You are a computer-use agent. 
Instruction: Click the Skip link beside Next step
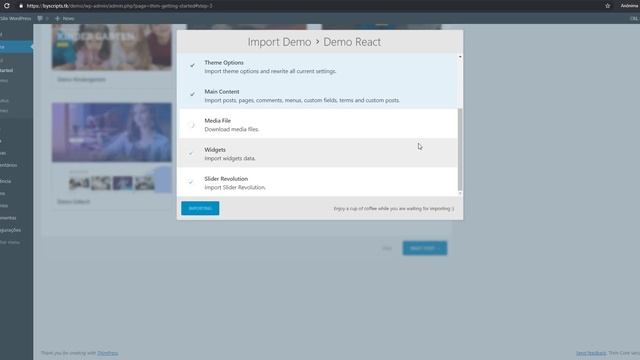tap(387, 248)
